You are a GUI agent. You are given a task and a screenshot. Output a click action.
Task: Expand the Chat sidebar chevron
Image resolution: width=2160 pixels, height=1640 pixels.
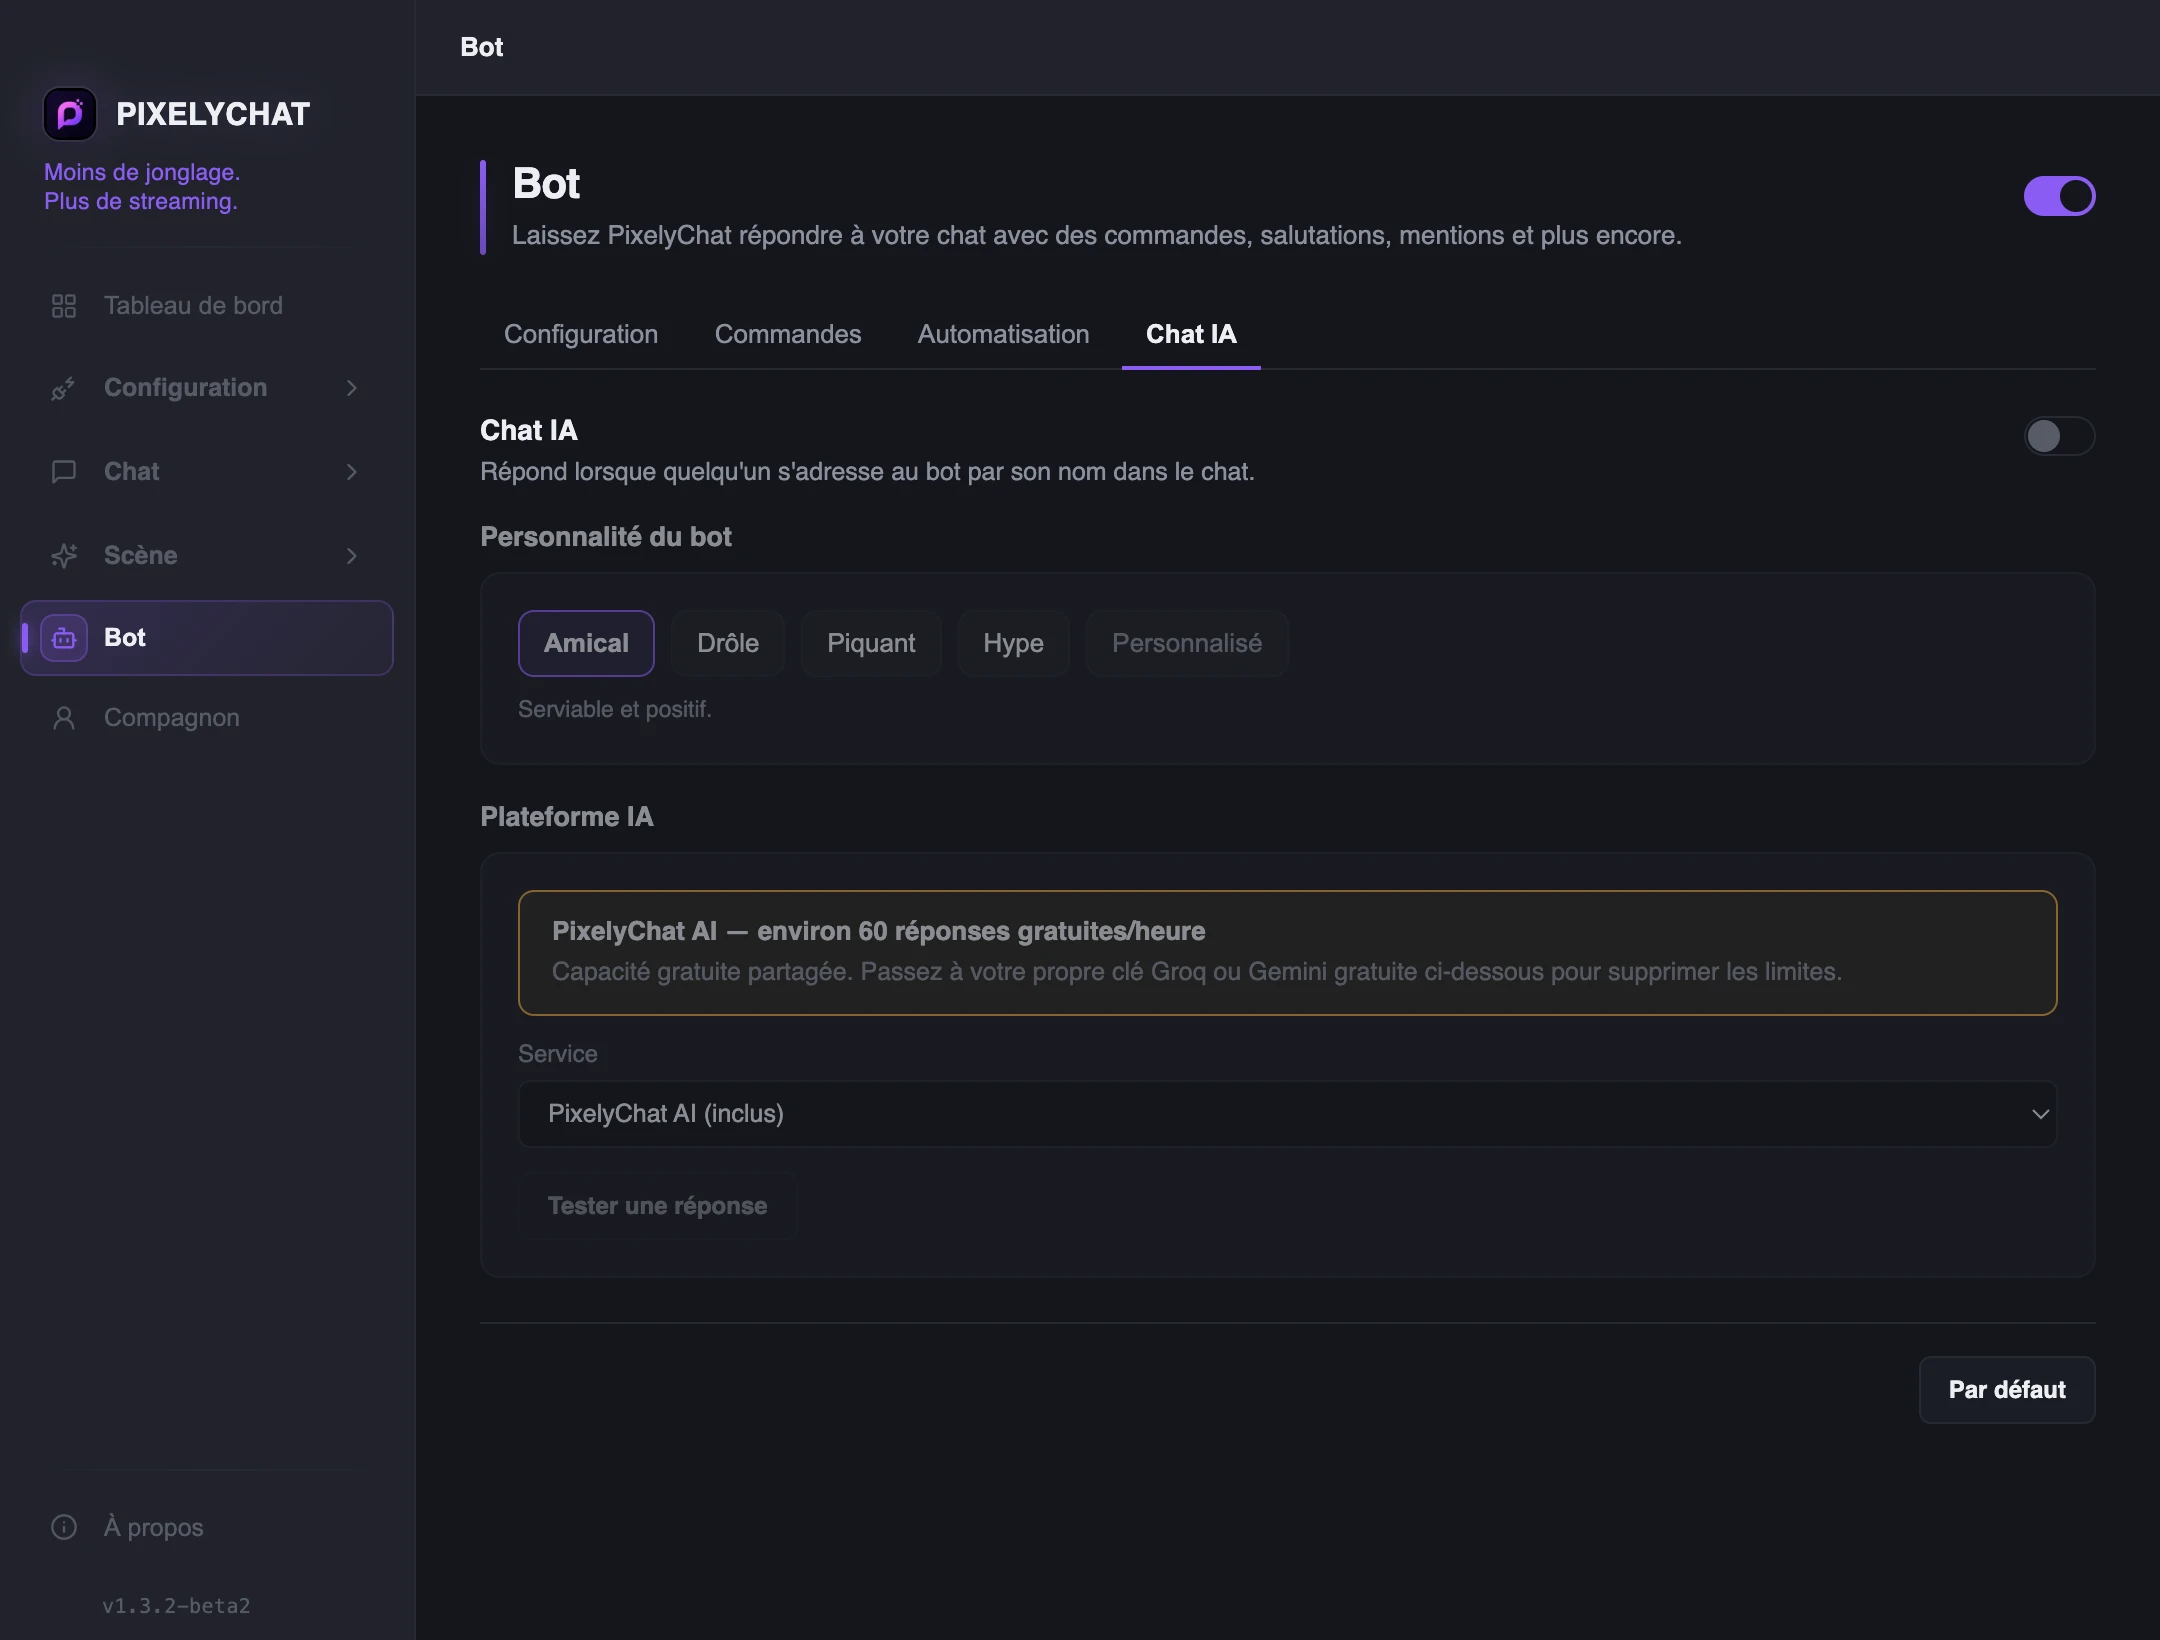352,472
